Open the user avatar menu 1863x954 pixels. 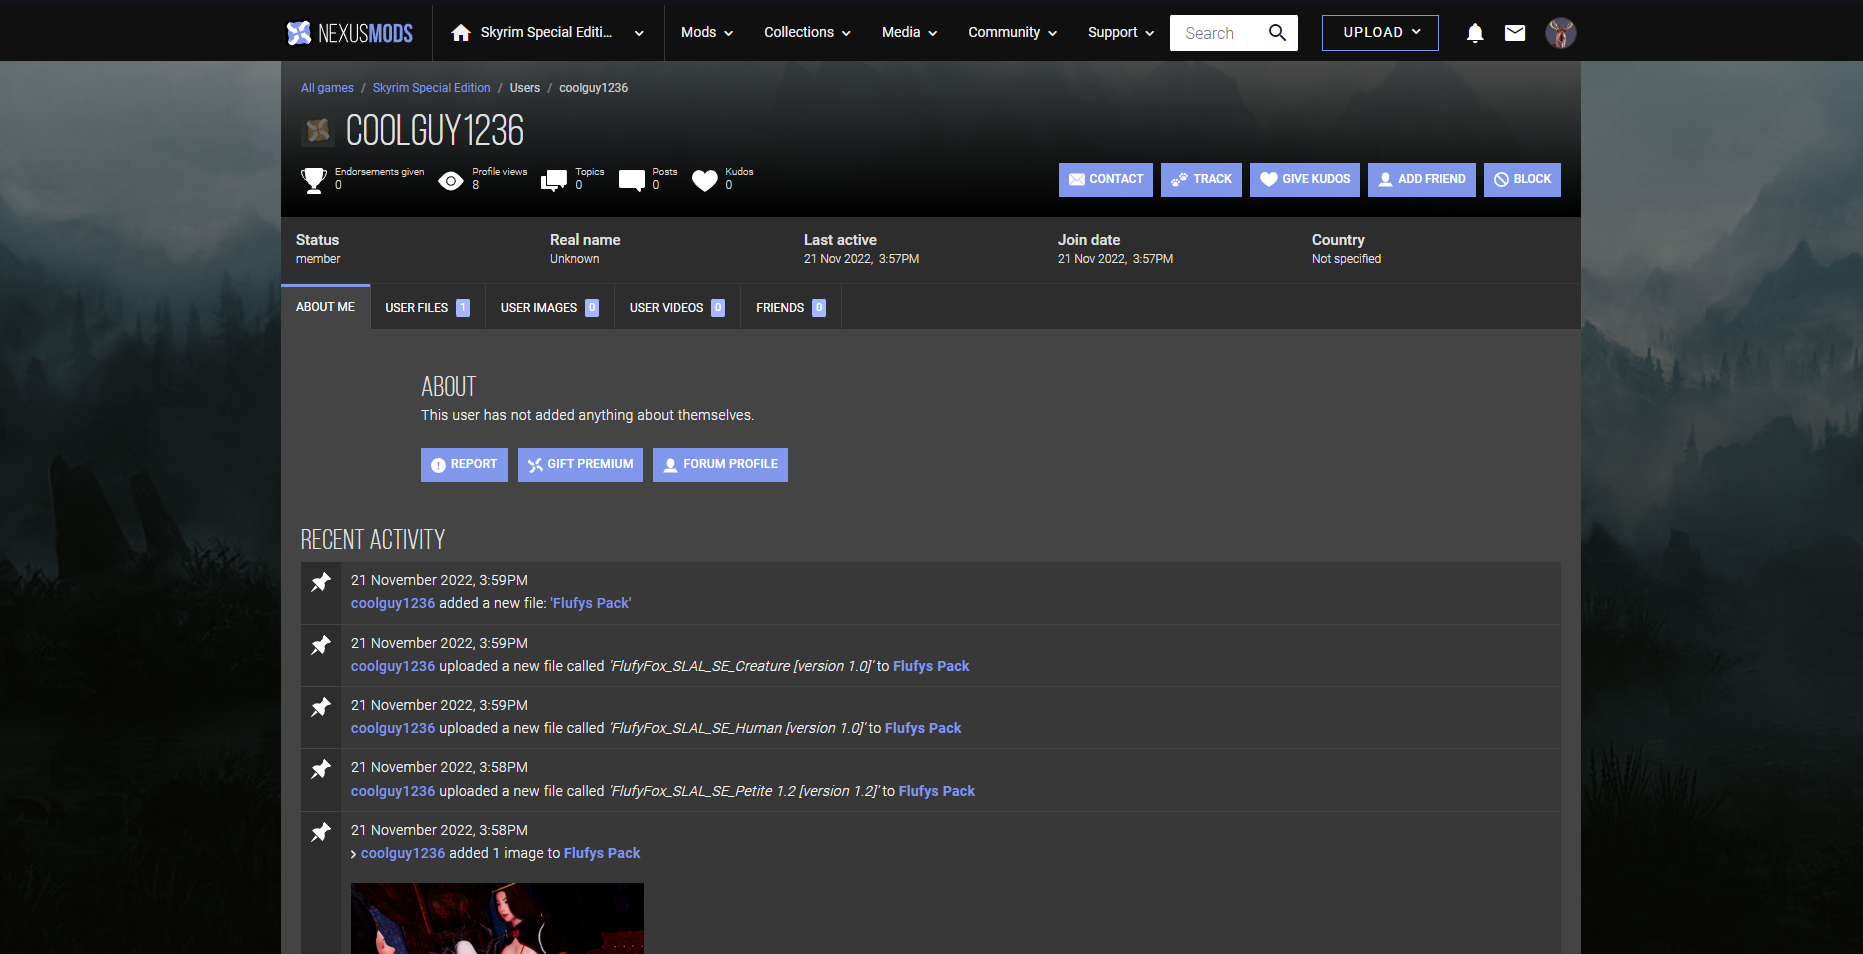pyautogui.click(x=1561, y=33)
